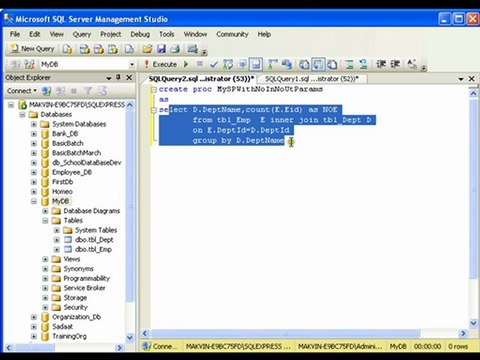Specify values for template parameters

[x=412, y=64]
